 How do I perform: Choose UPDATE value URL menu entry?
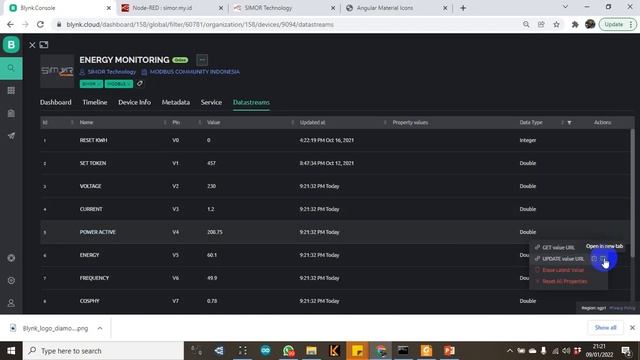(563, 259)
